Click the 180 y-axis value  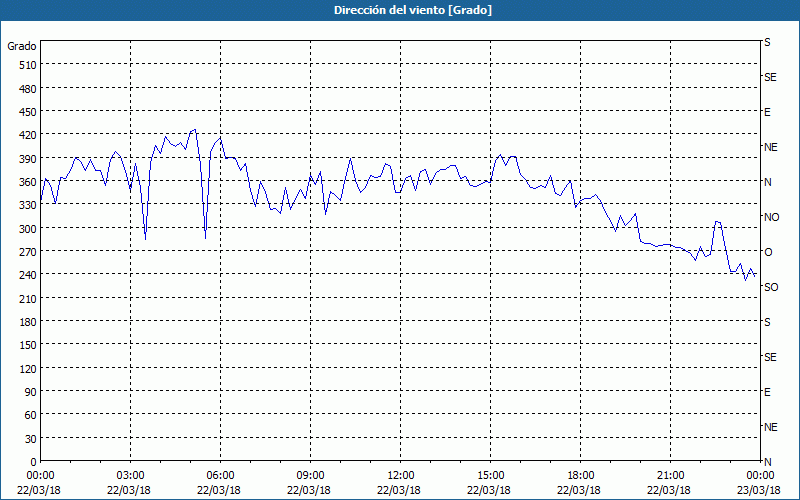(x=28, y=322)
